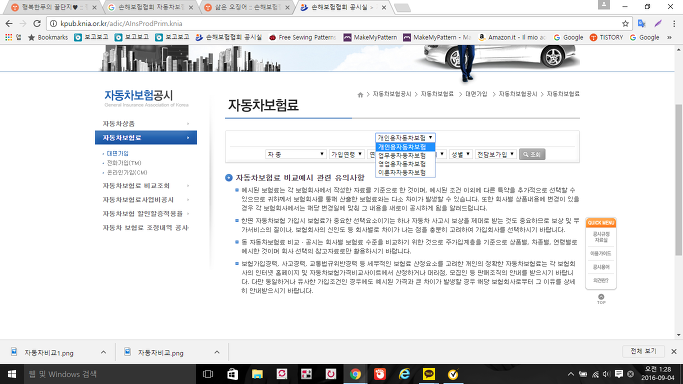The image size is (683, 384).
Task: Open 이용가이드 in Quick Menu
Action: click(x=601, y=253)
